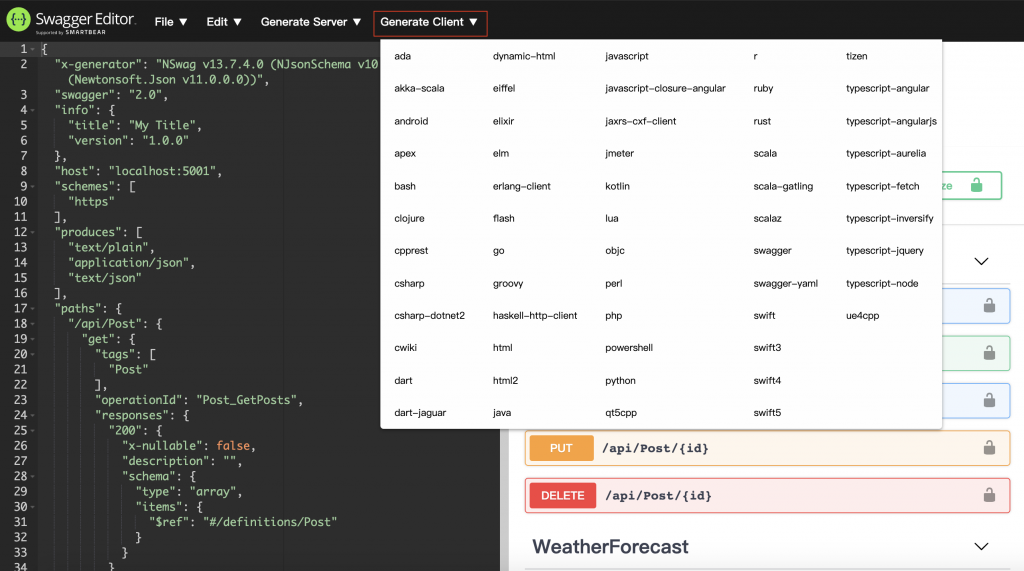Pick kotlin from the client list

tap(617, 186)
